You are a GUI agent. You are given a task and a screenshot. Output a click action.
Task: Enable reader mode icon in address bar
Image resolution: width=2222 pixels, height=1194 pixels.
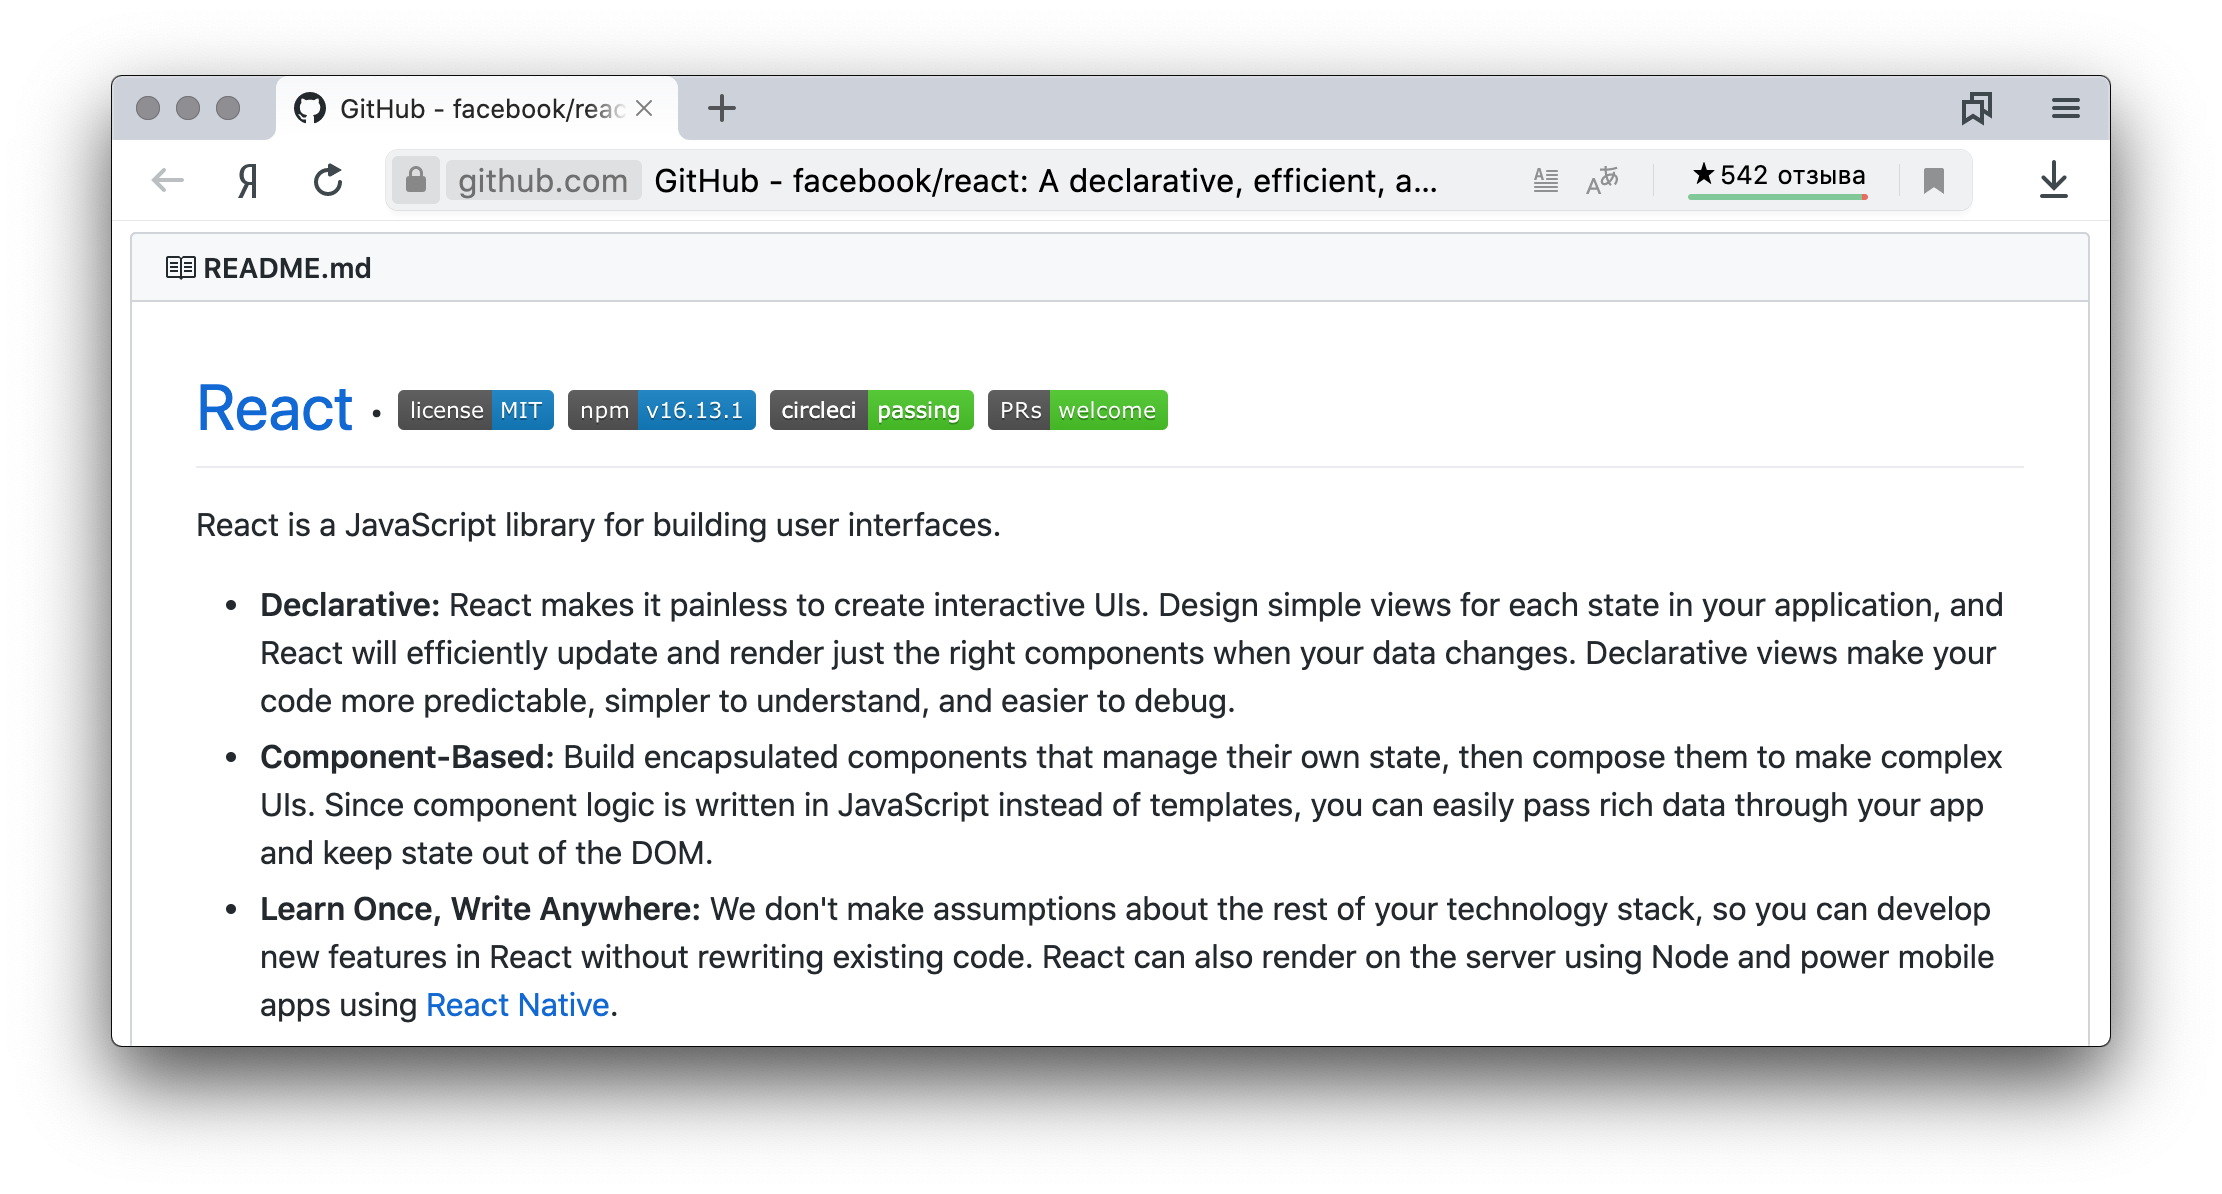1545,181
